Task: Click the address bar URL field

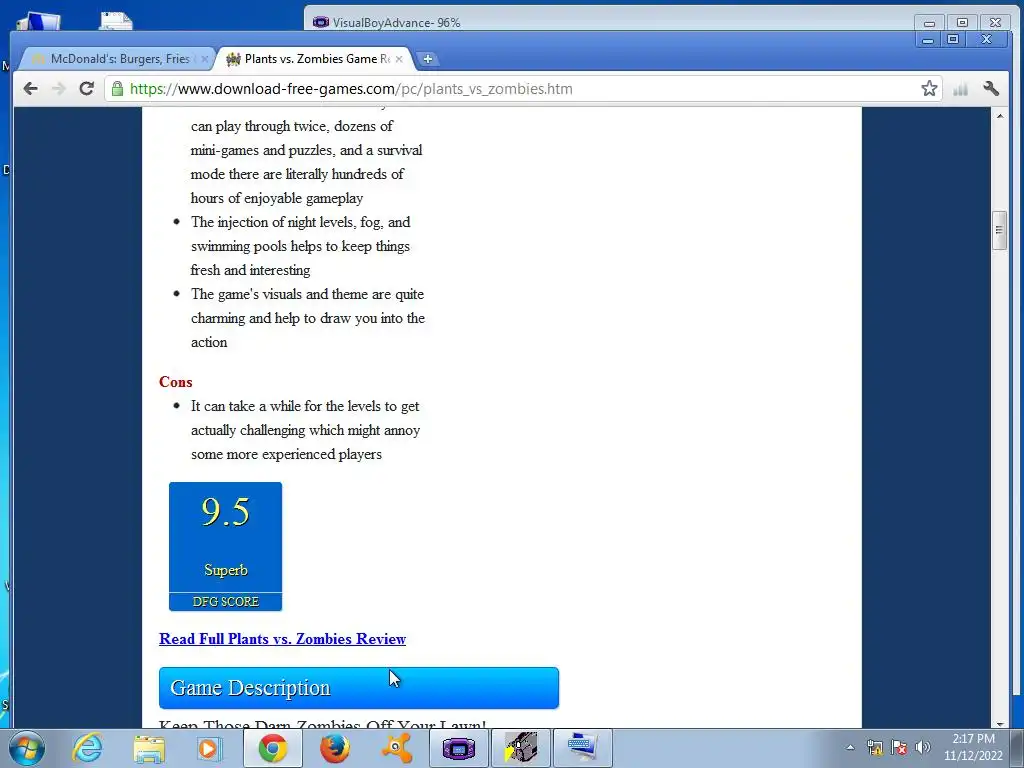Action: tap(522, 89)
